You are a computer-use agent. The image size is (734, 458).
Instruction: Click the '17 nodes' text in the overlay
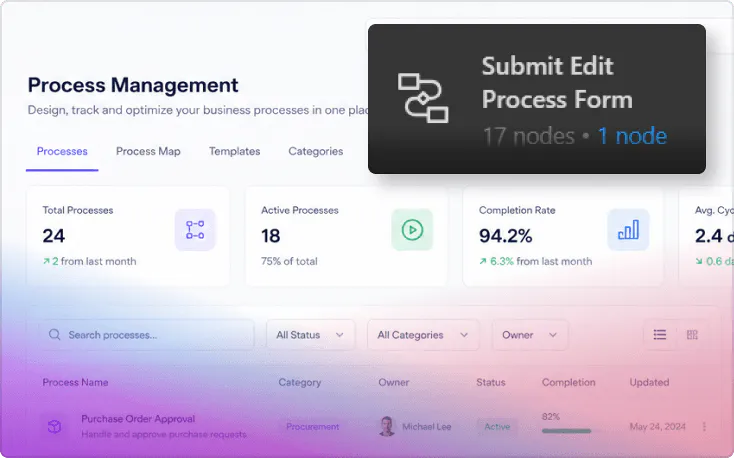529,136
